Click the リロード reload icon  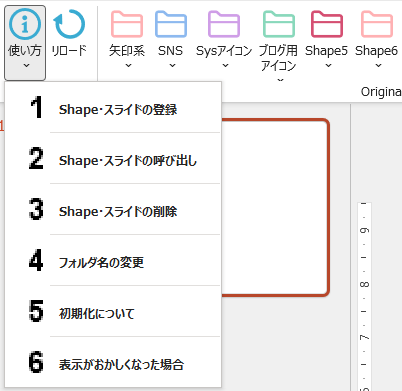tap(69, 24)
